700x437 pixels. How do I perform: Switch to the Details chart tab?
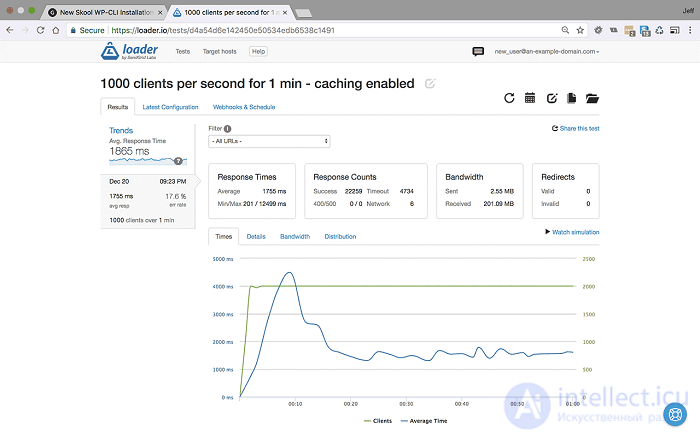coord(256,237)
